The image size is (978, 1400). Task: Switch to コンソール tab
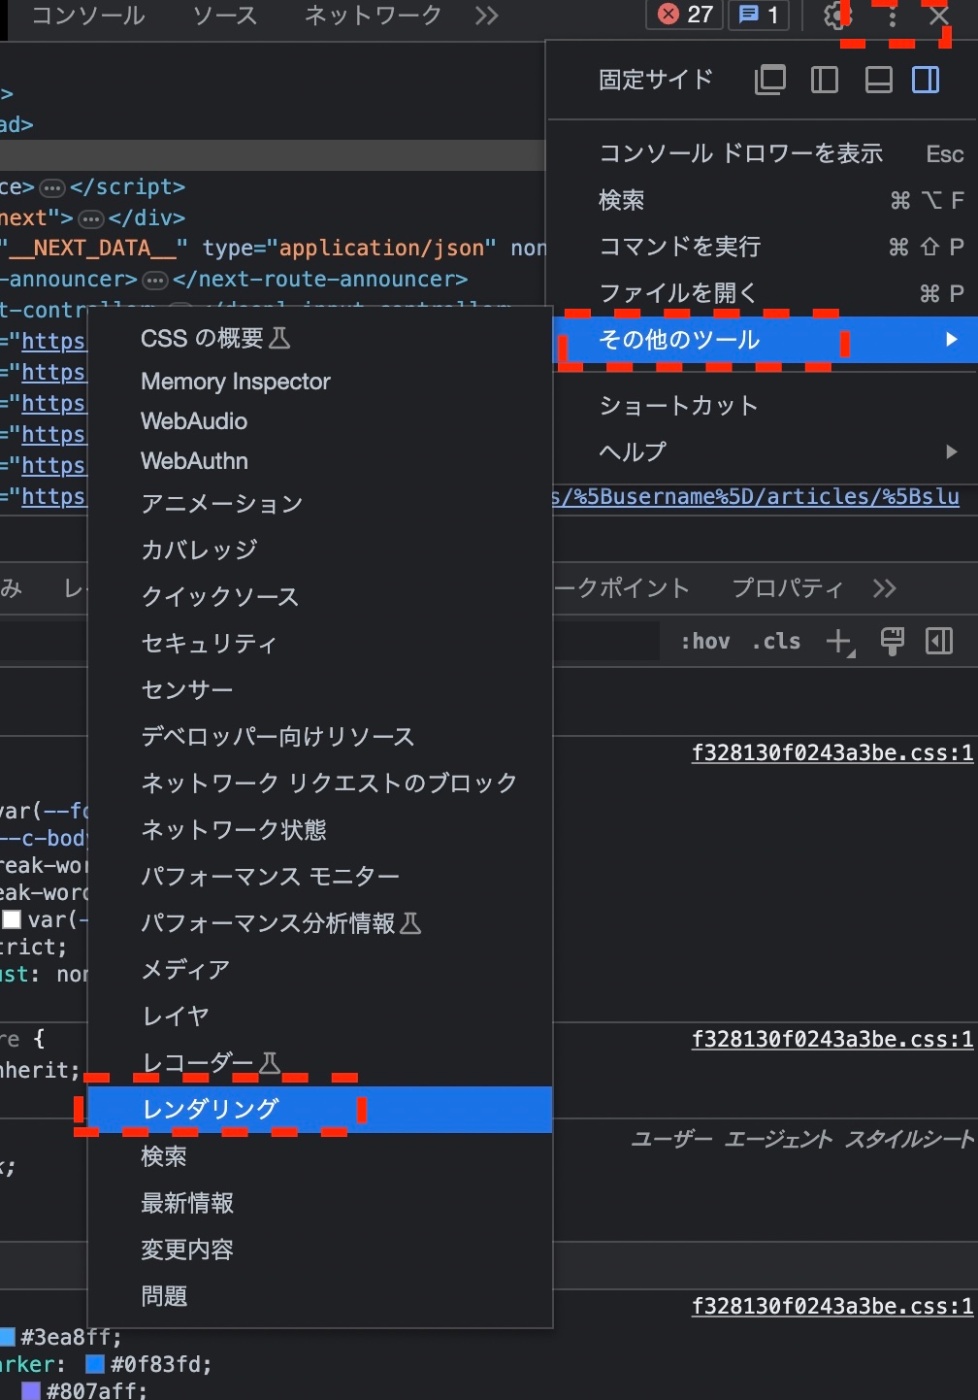88,15
